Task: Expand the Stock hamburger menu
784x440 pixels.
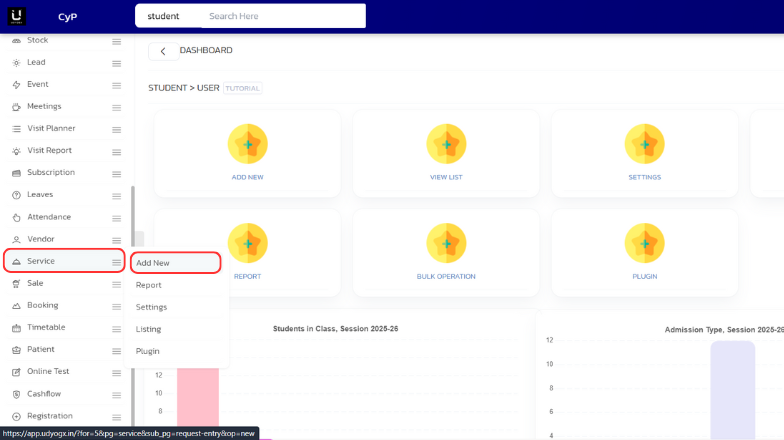Action: [116, 41]
